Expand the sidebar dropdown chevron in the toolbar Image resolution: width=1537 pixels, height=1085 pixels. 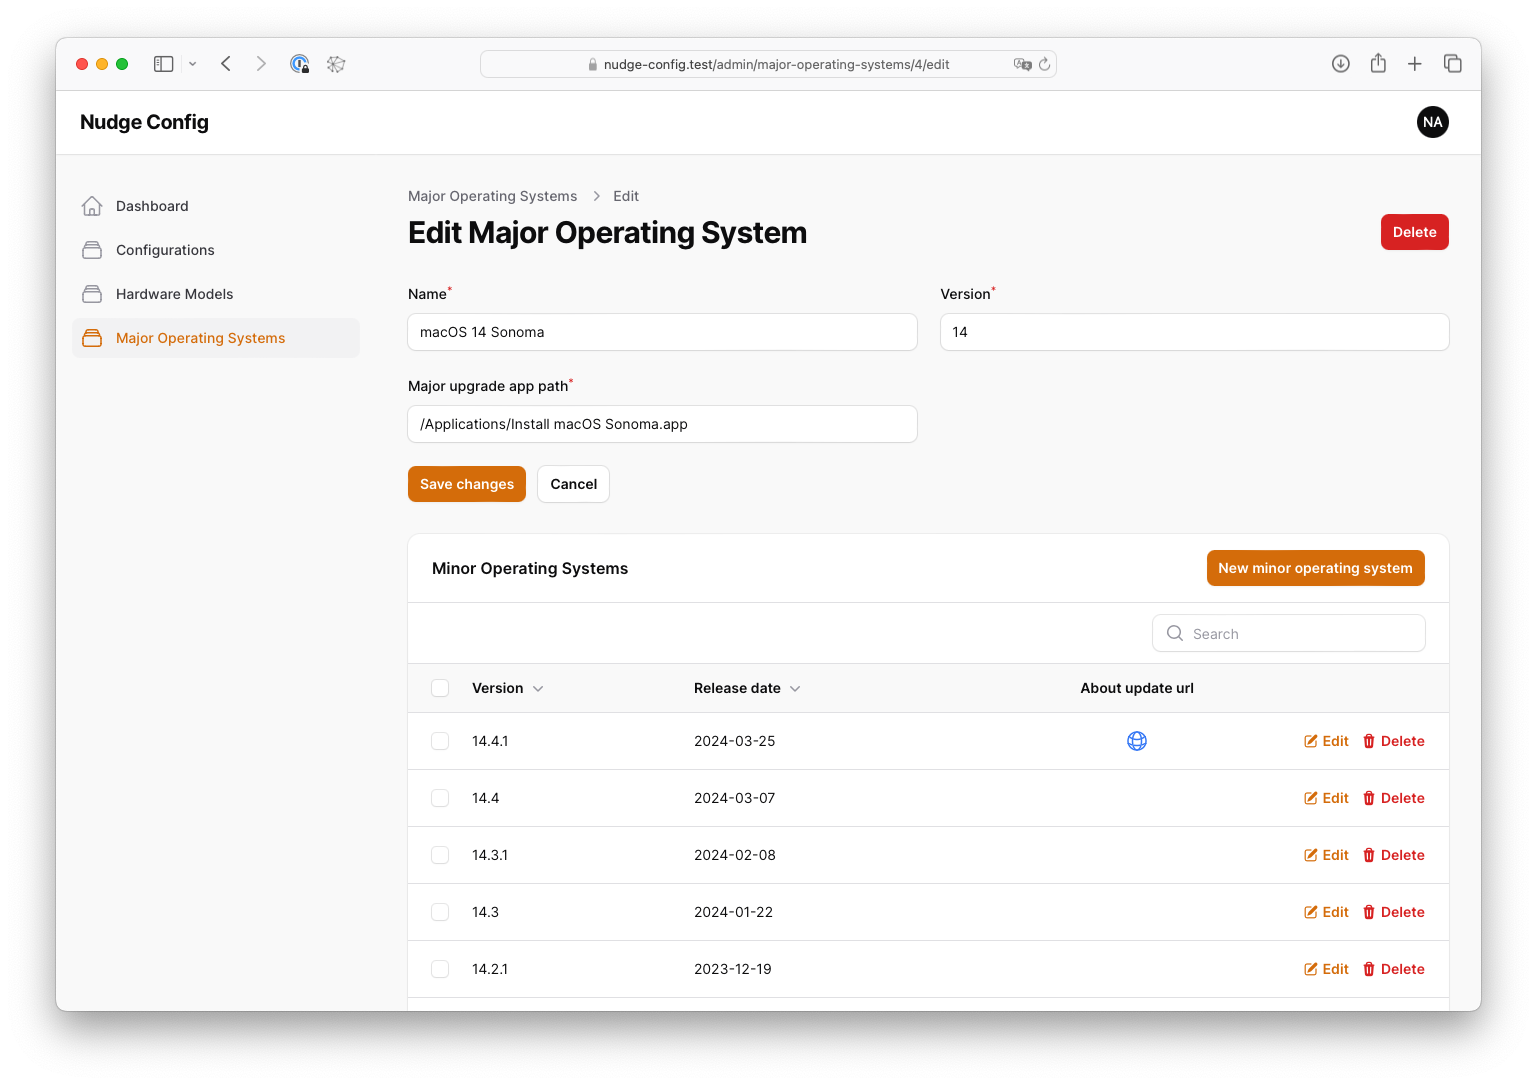(x=193, y=64)
